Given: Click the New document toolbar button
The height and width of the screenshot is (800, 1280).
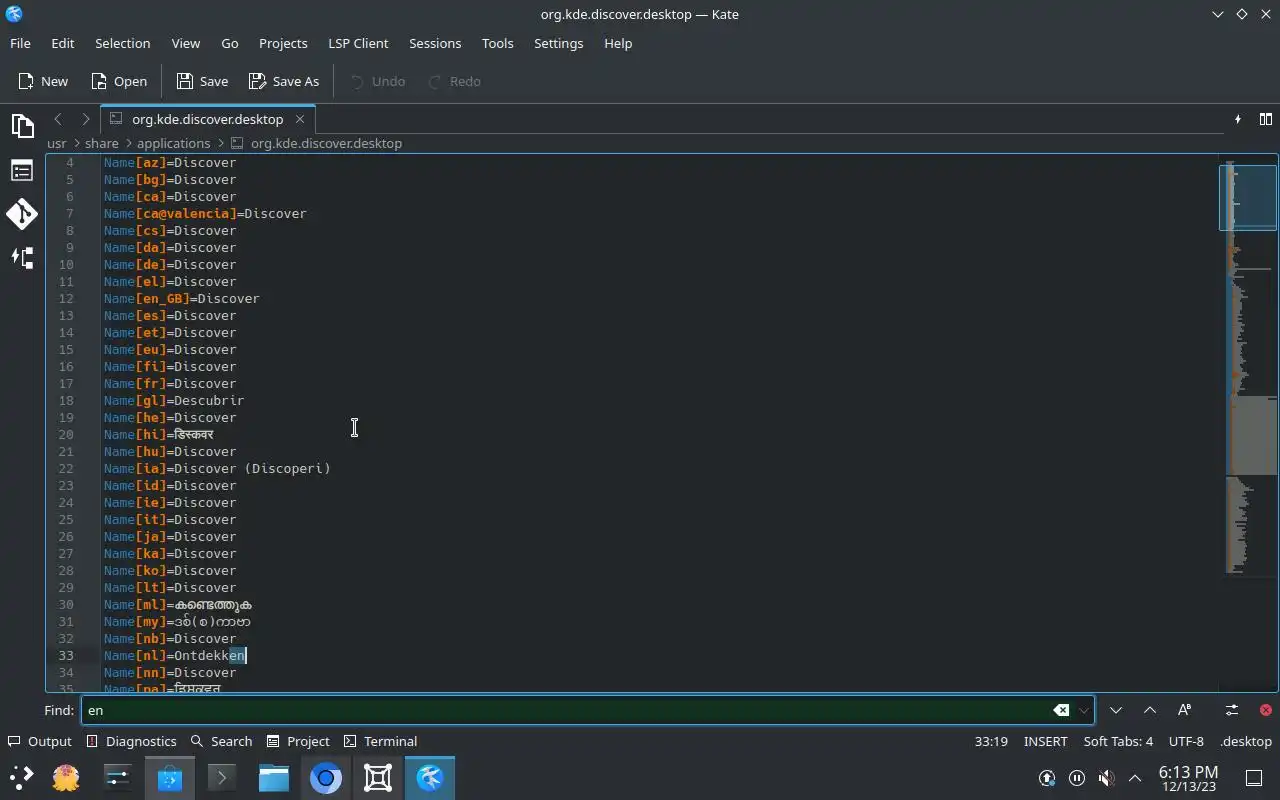Looking at the screenshot, I should point(43,81).
